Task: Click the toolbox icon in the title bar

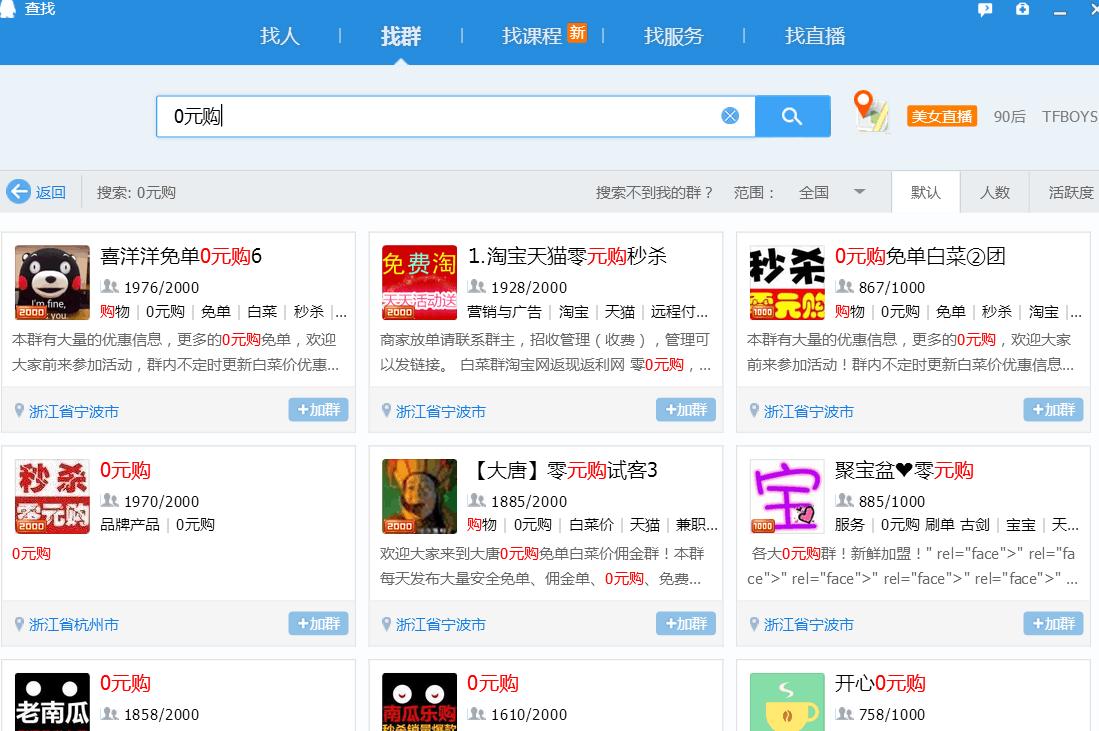Action: point(1021,9)
